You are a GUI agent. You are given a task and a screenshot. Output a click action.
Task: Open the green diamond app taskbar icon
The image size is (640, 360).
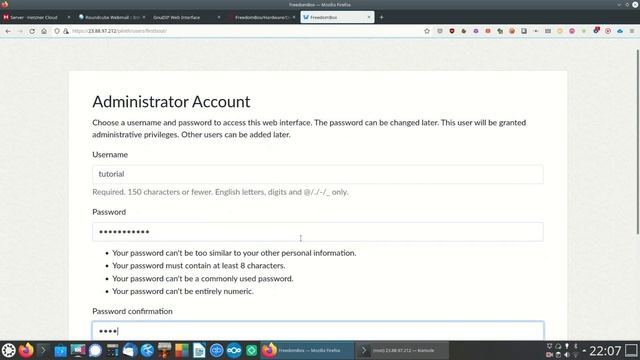click(x=252, y=350)
